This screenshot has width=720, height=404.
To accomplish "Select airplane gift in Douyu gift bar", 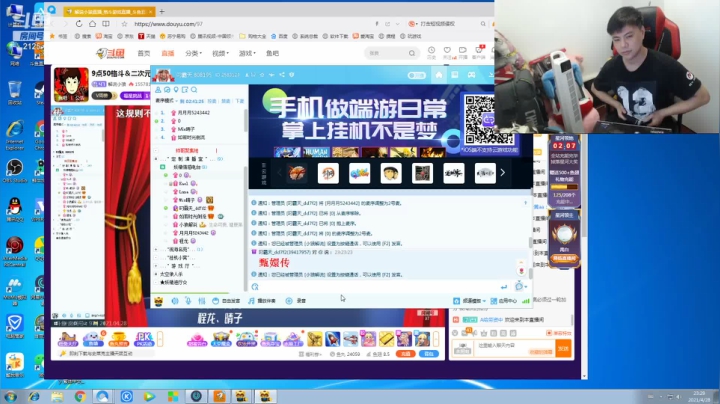I will point(350,339).
